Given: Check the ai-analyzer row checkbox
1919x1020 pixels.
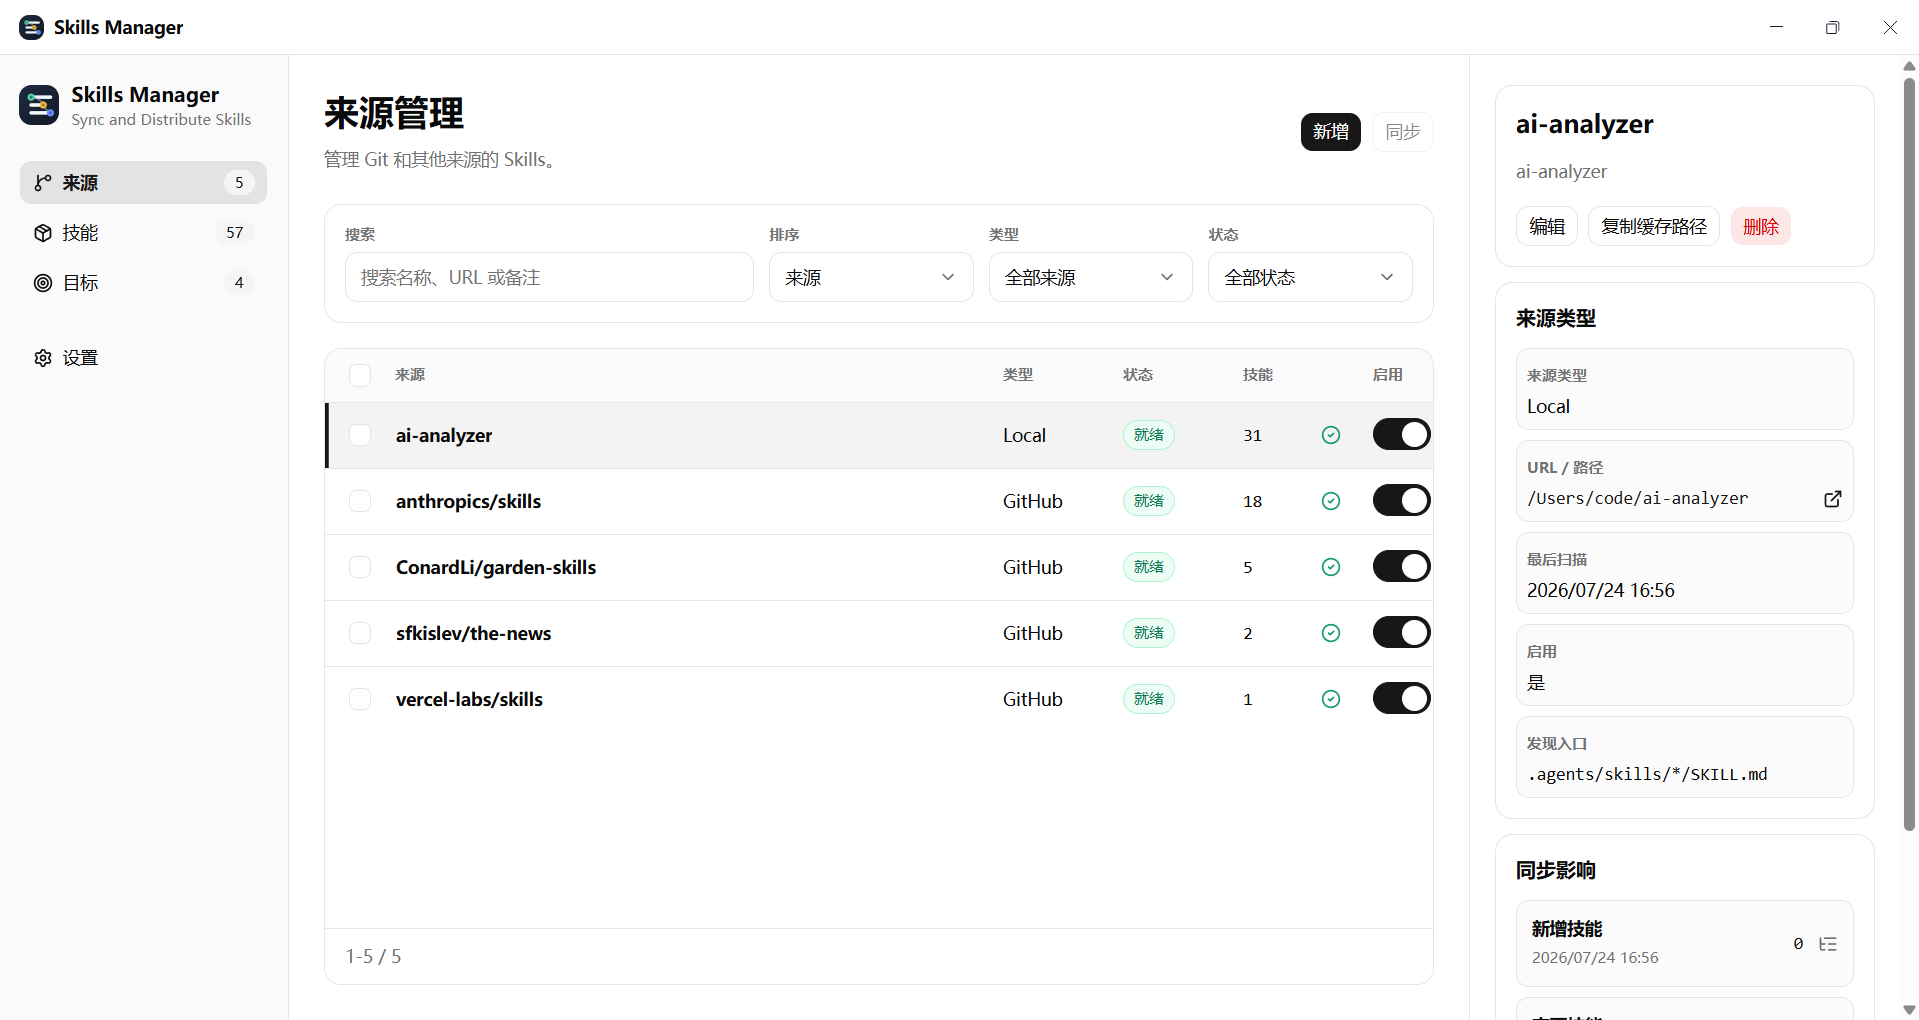Looking at the screenshot, I should [360, 435].
